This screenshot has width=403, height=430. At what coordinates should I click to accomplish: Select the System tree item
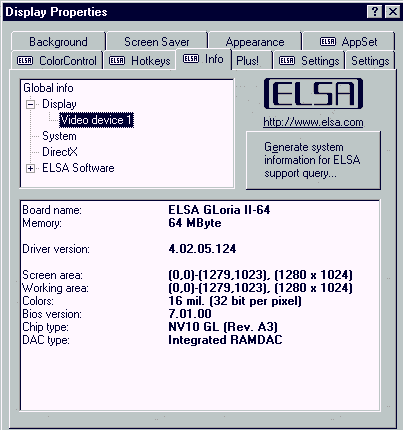point(59,136)
